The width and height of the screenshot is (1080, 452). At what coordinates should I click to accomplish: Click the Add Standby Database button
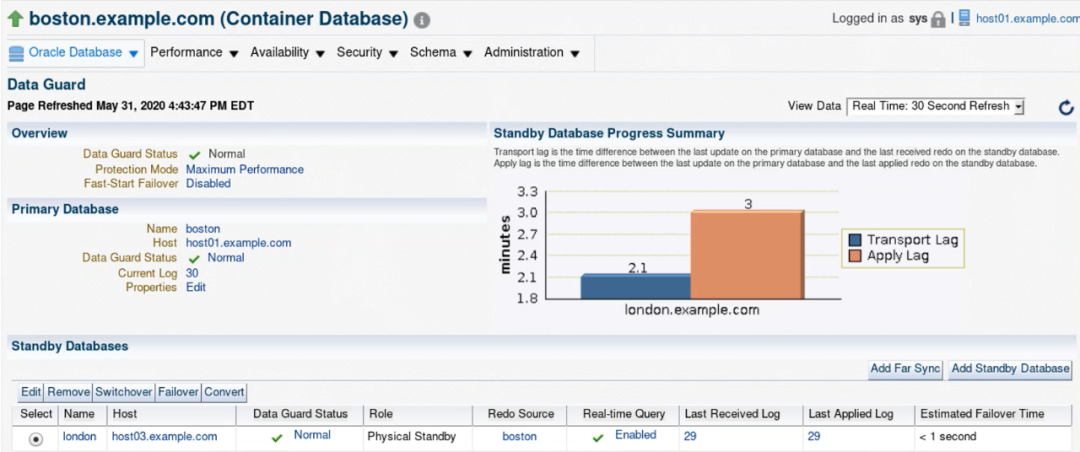pos(1010,369)
